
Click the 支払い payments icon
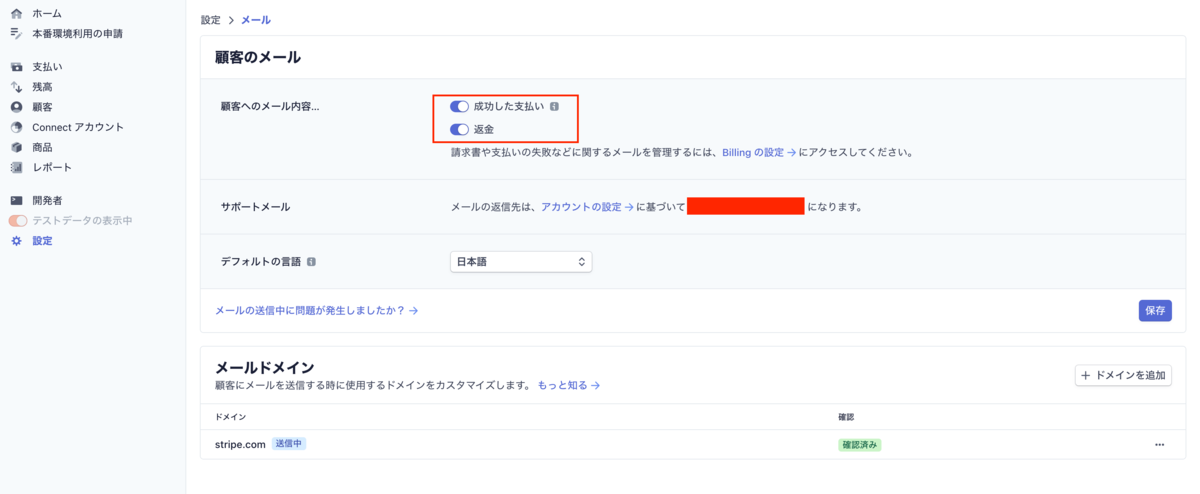pyautogui.click(x=16, y=67)
